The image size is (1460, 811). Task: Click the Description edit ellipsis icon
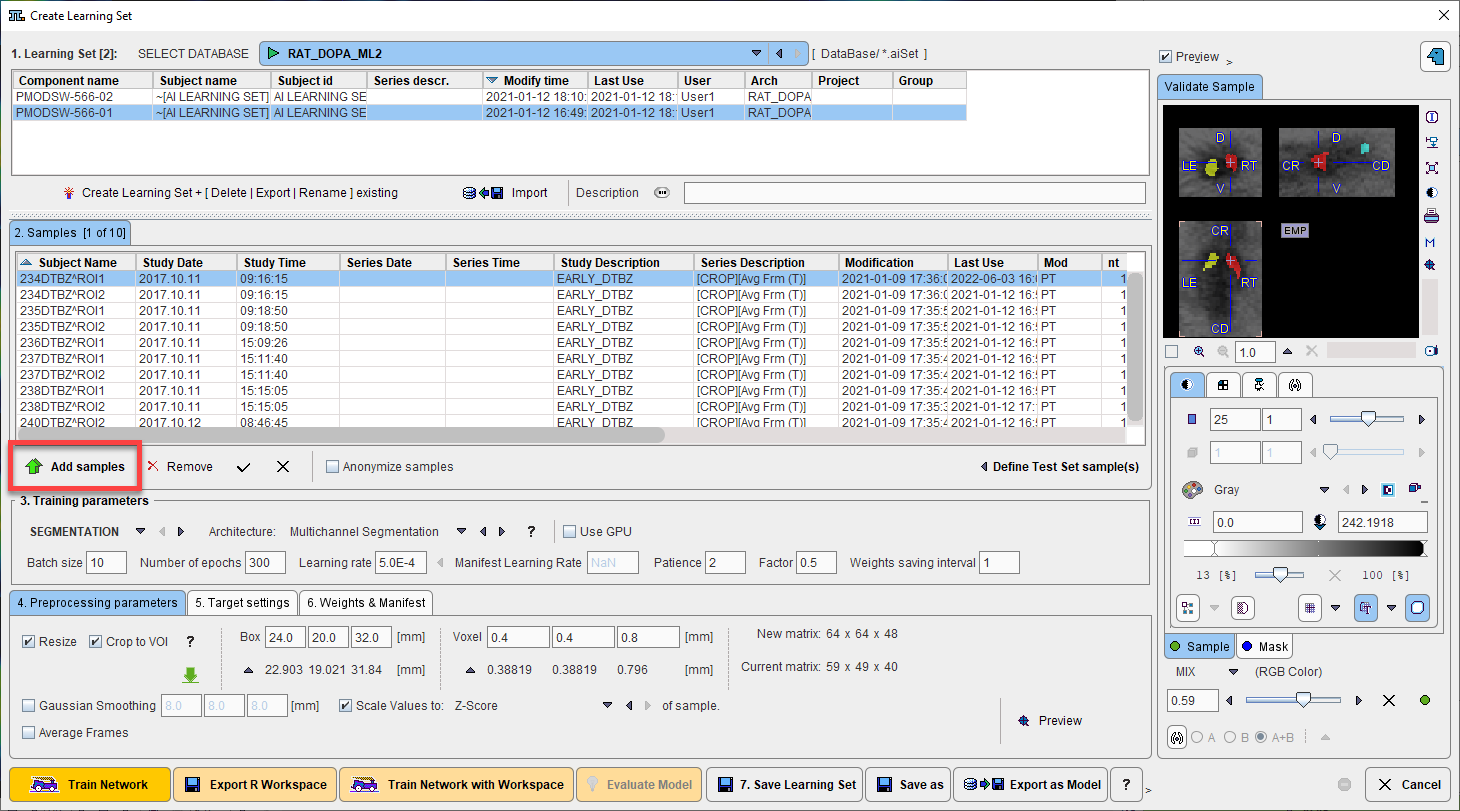[x=661, y=193]
